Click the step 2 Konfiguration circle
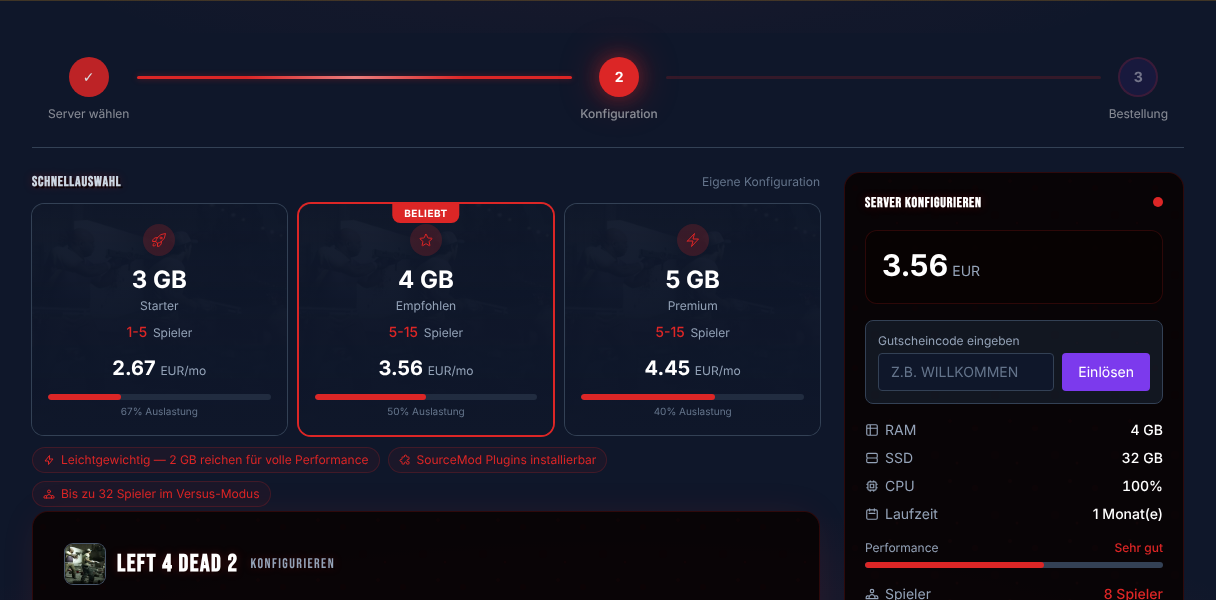 (x=619, y=77)
